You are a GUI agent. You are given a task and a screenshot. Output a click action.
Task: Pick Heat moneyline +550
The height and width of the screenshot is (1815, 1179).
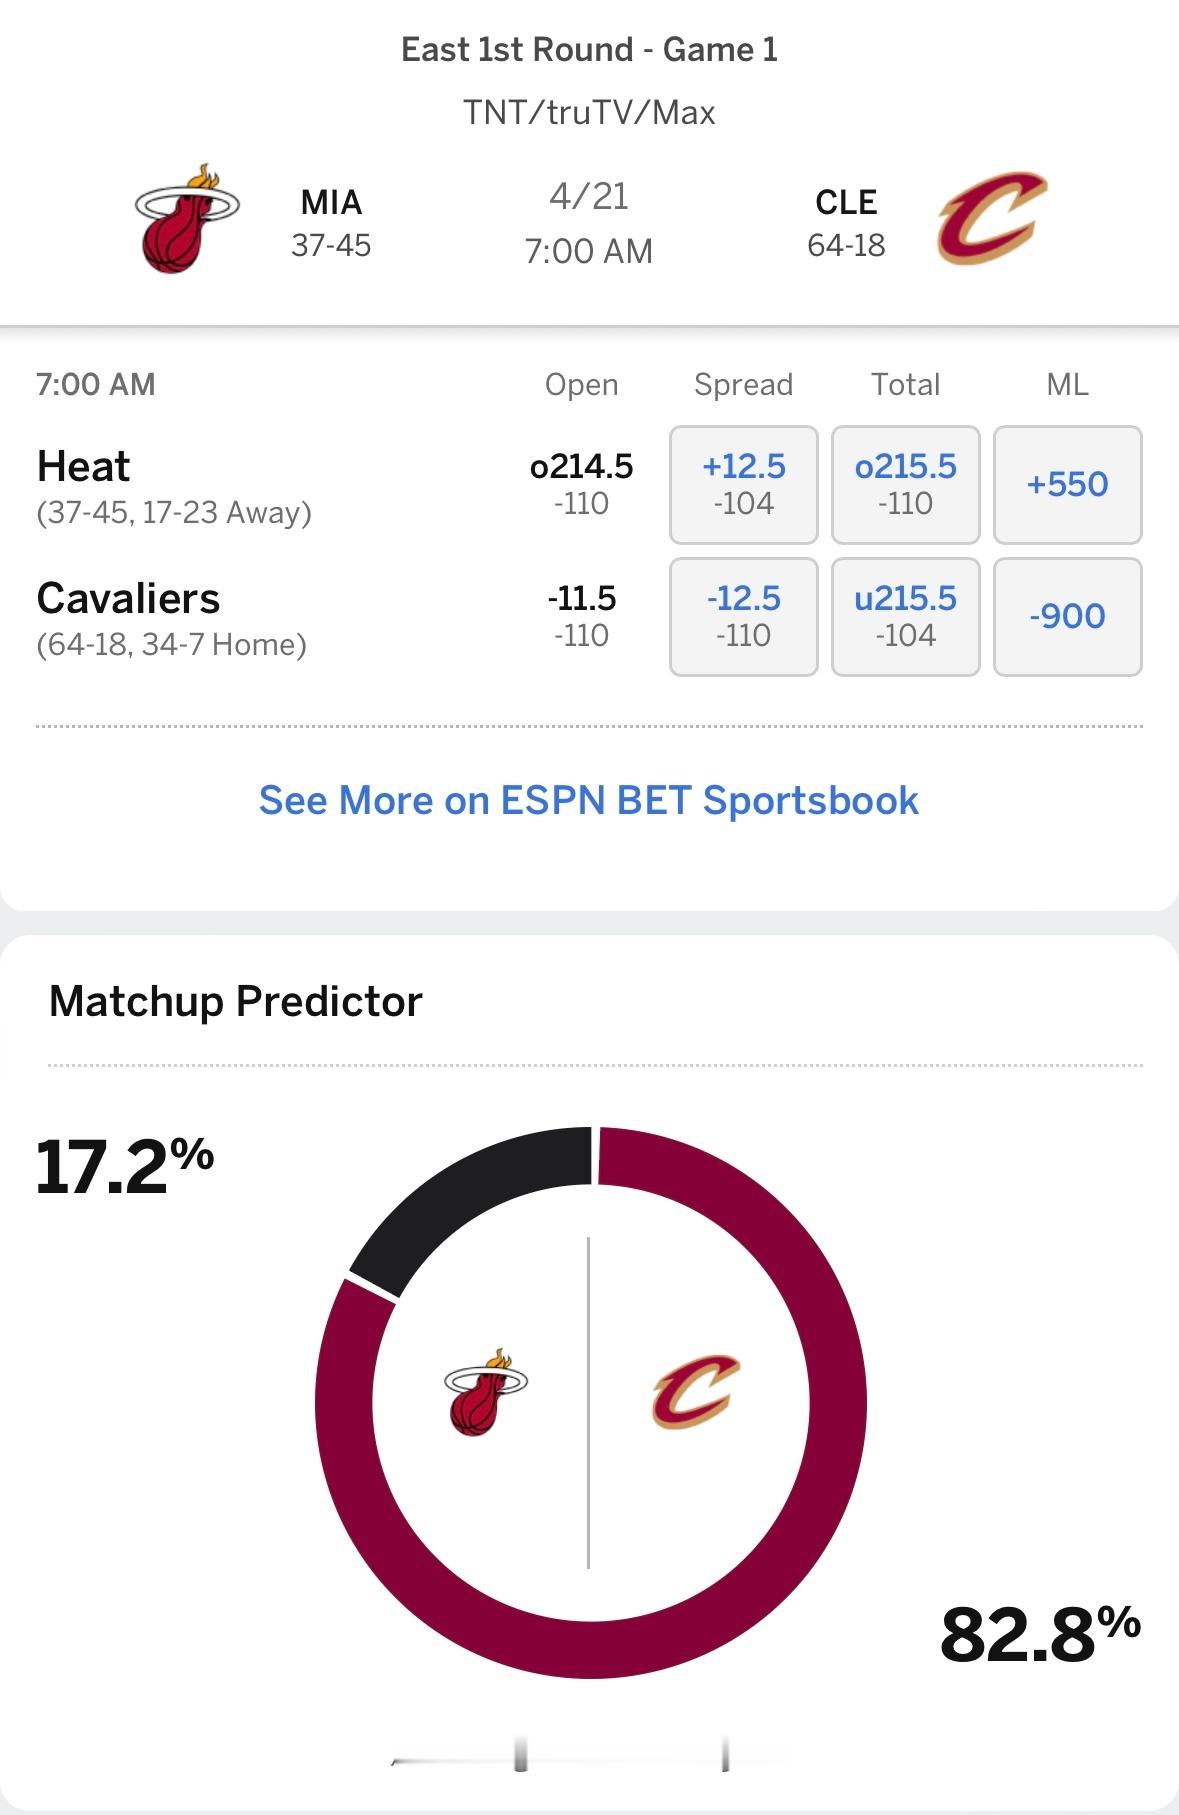pyautogui.click(x=1068, y=485)
